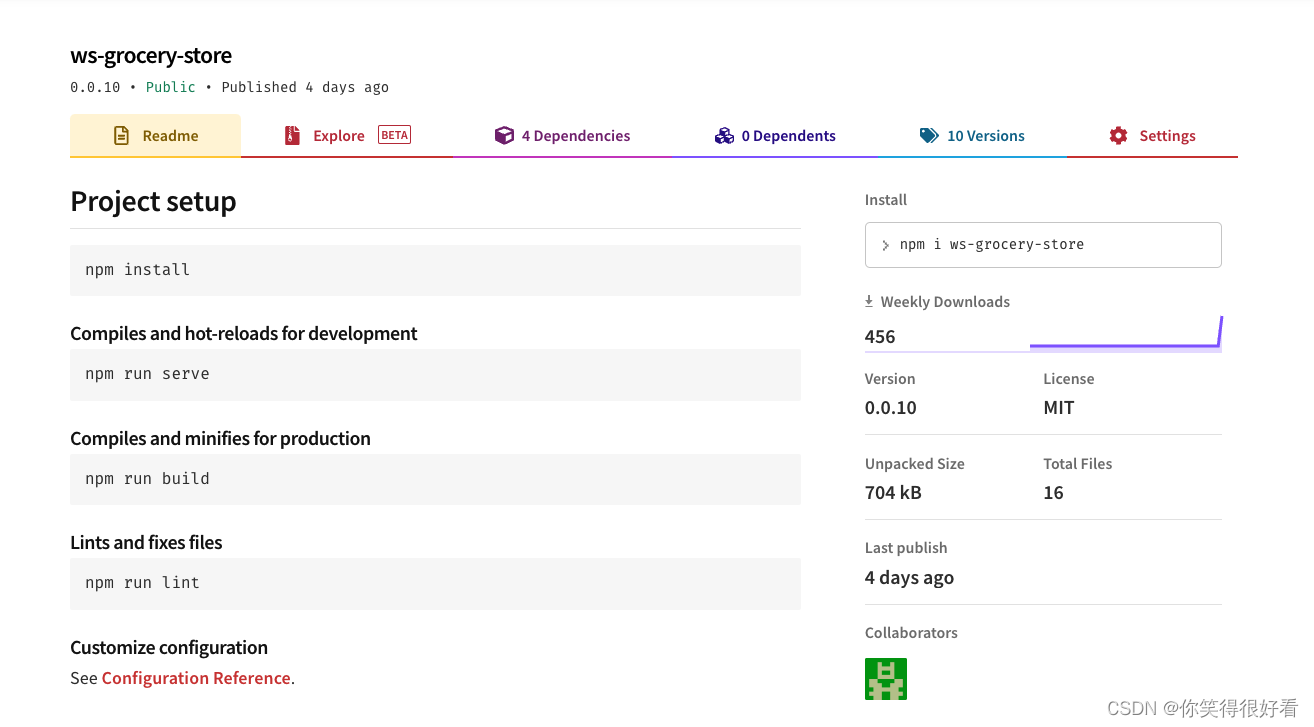Screen dimensions: 1314x727
Task: Click the Published 4 days ago text
Action: click(x=305, y=87)
